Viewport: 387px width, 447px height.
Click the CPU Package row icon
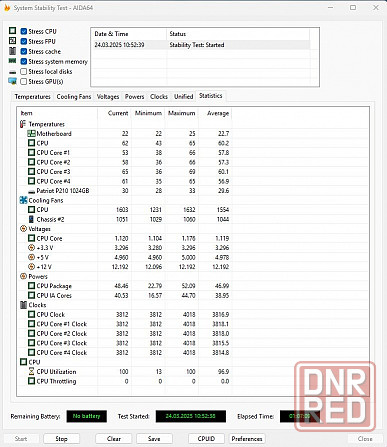31,286
